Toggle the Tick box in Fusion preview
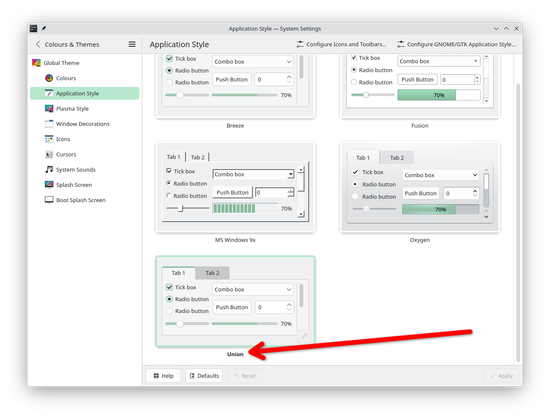The image size is (550, 419). (354, 58)
